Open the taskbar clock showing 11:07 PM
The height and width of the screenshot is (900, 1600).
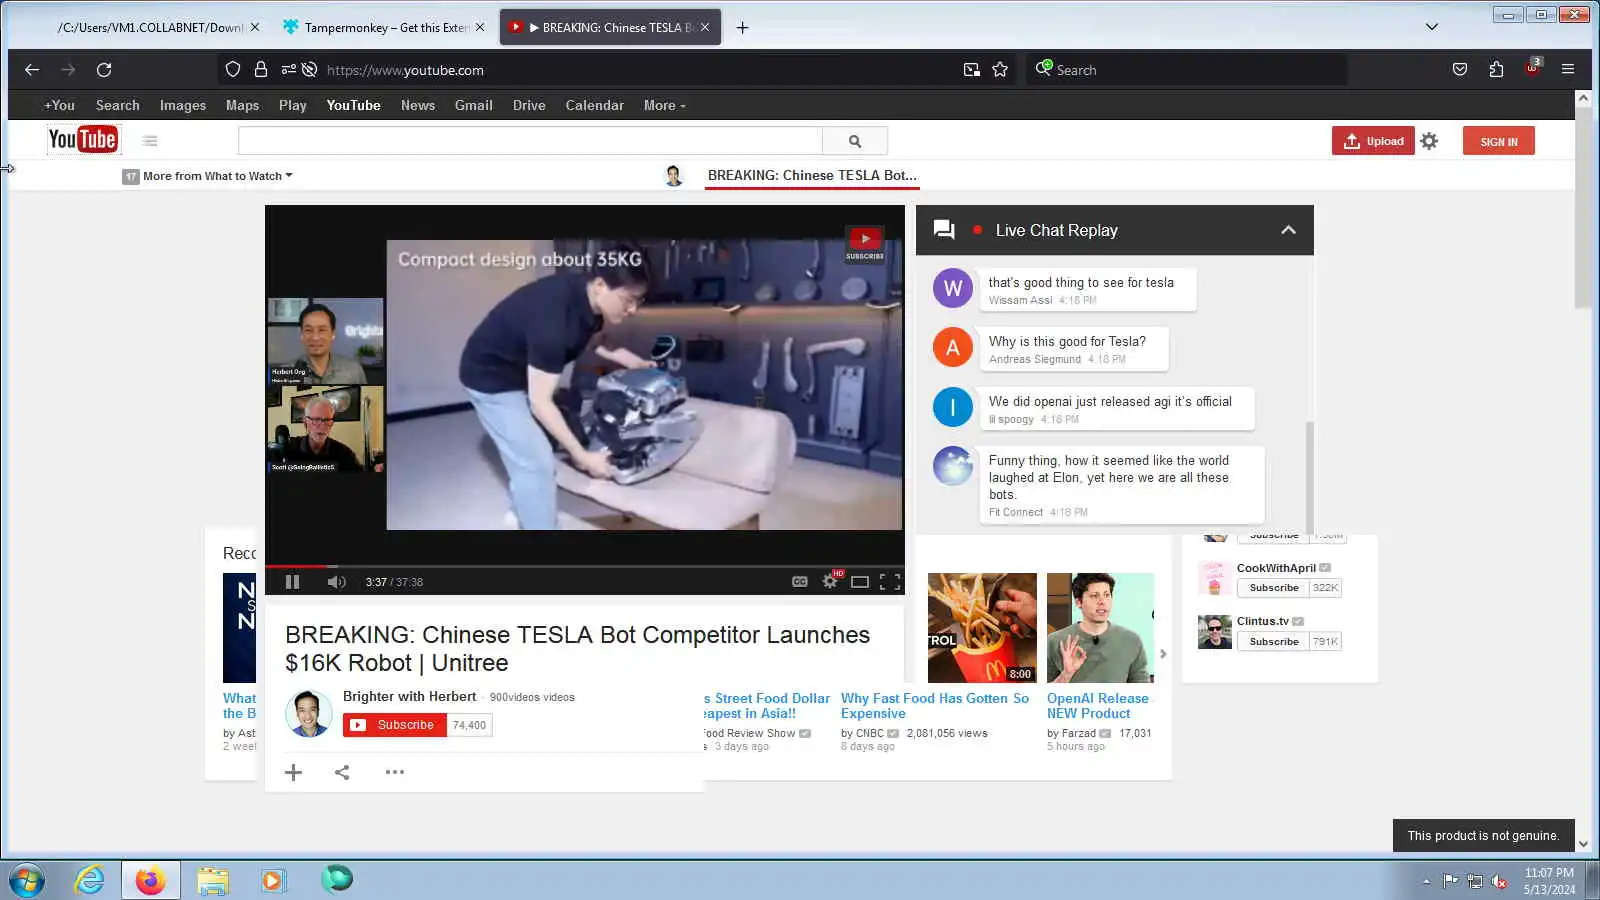pos(1549,881)
